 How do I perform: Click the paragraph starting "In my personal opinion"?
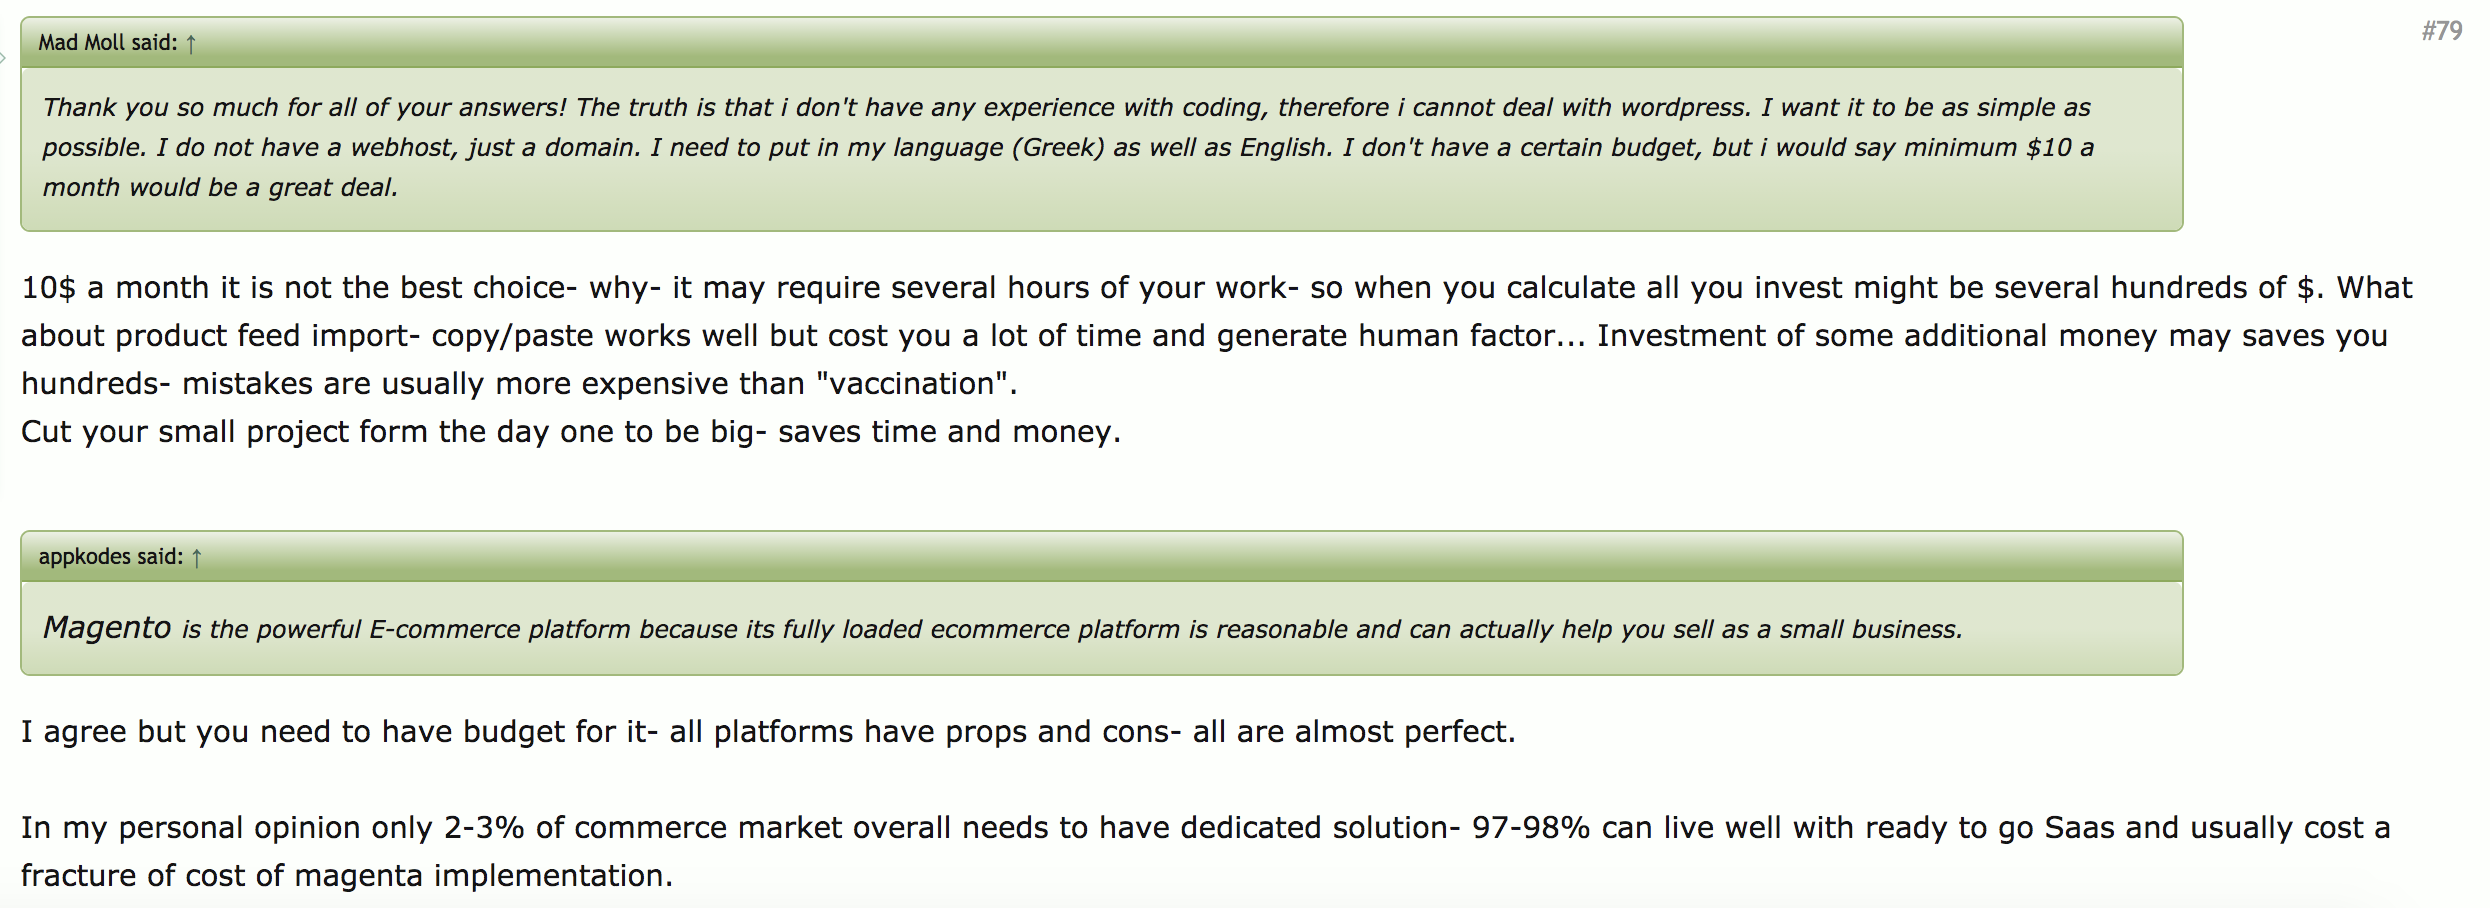[x=1200, y=828]
